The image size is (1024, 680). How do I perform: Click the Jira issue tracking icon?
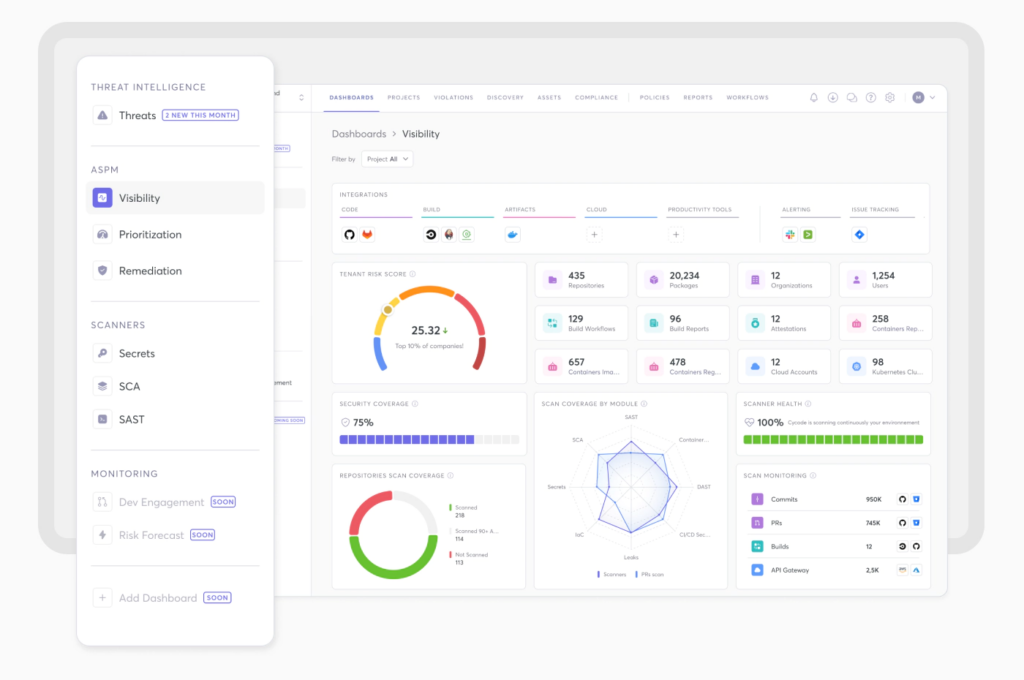[x=859, y=235]
